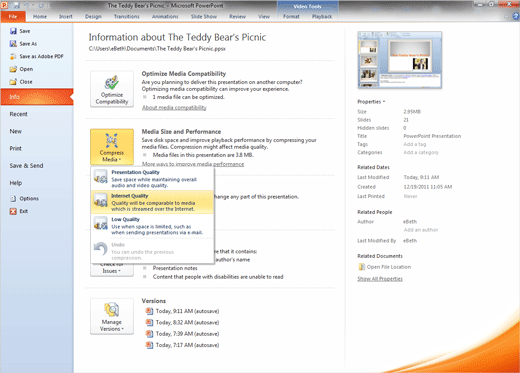The image size is (520, 373).
Task: Click the 7:39 AM autosave version icon
Action: point(149,334)
